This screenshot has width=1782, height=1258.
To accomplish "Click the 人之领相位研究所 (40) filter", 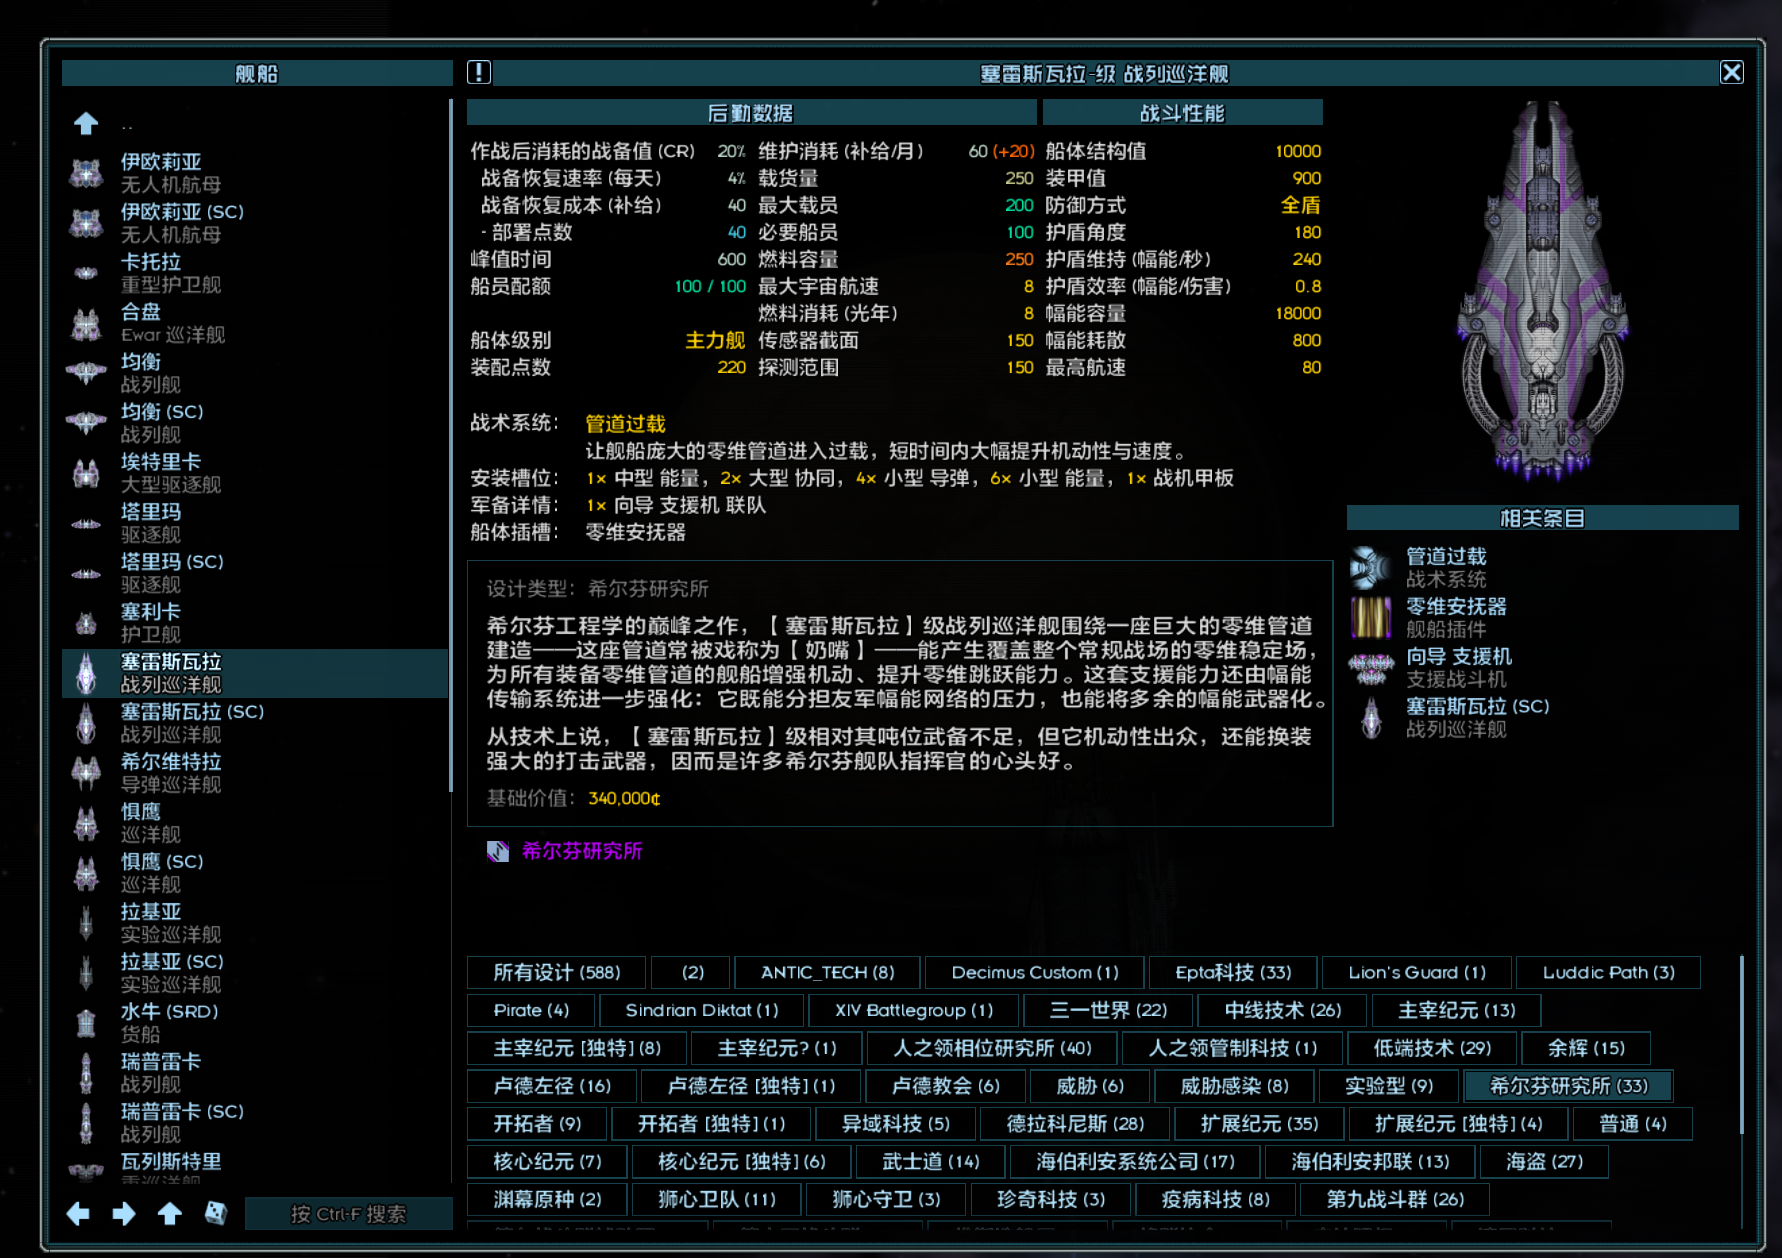I will tap(992, 1048).
